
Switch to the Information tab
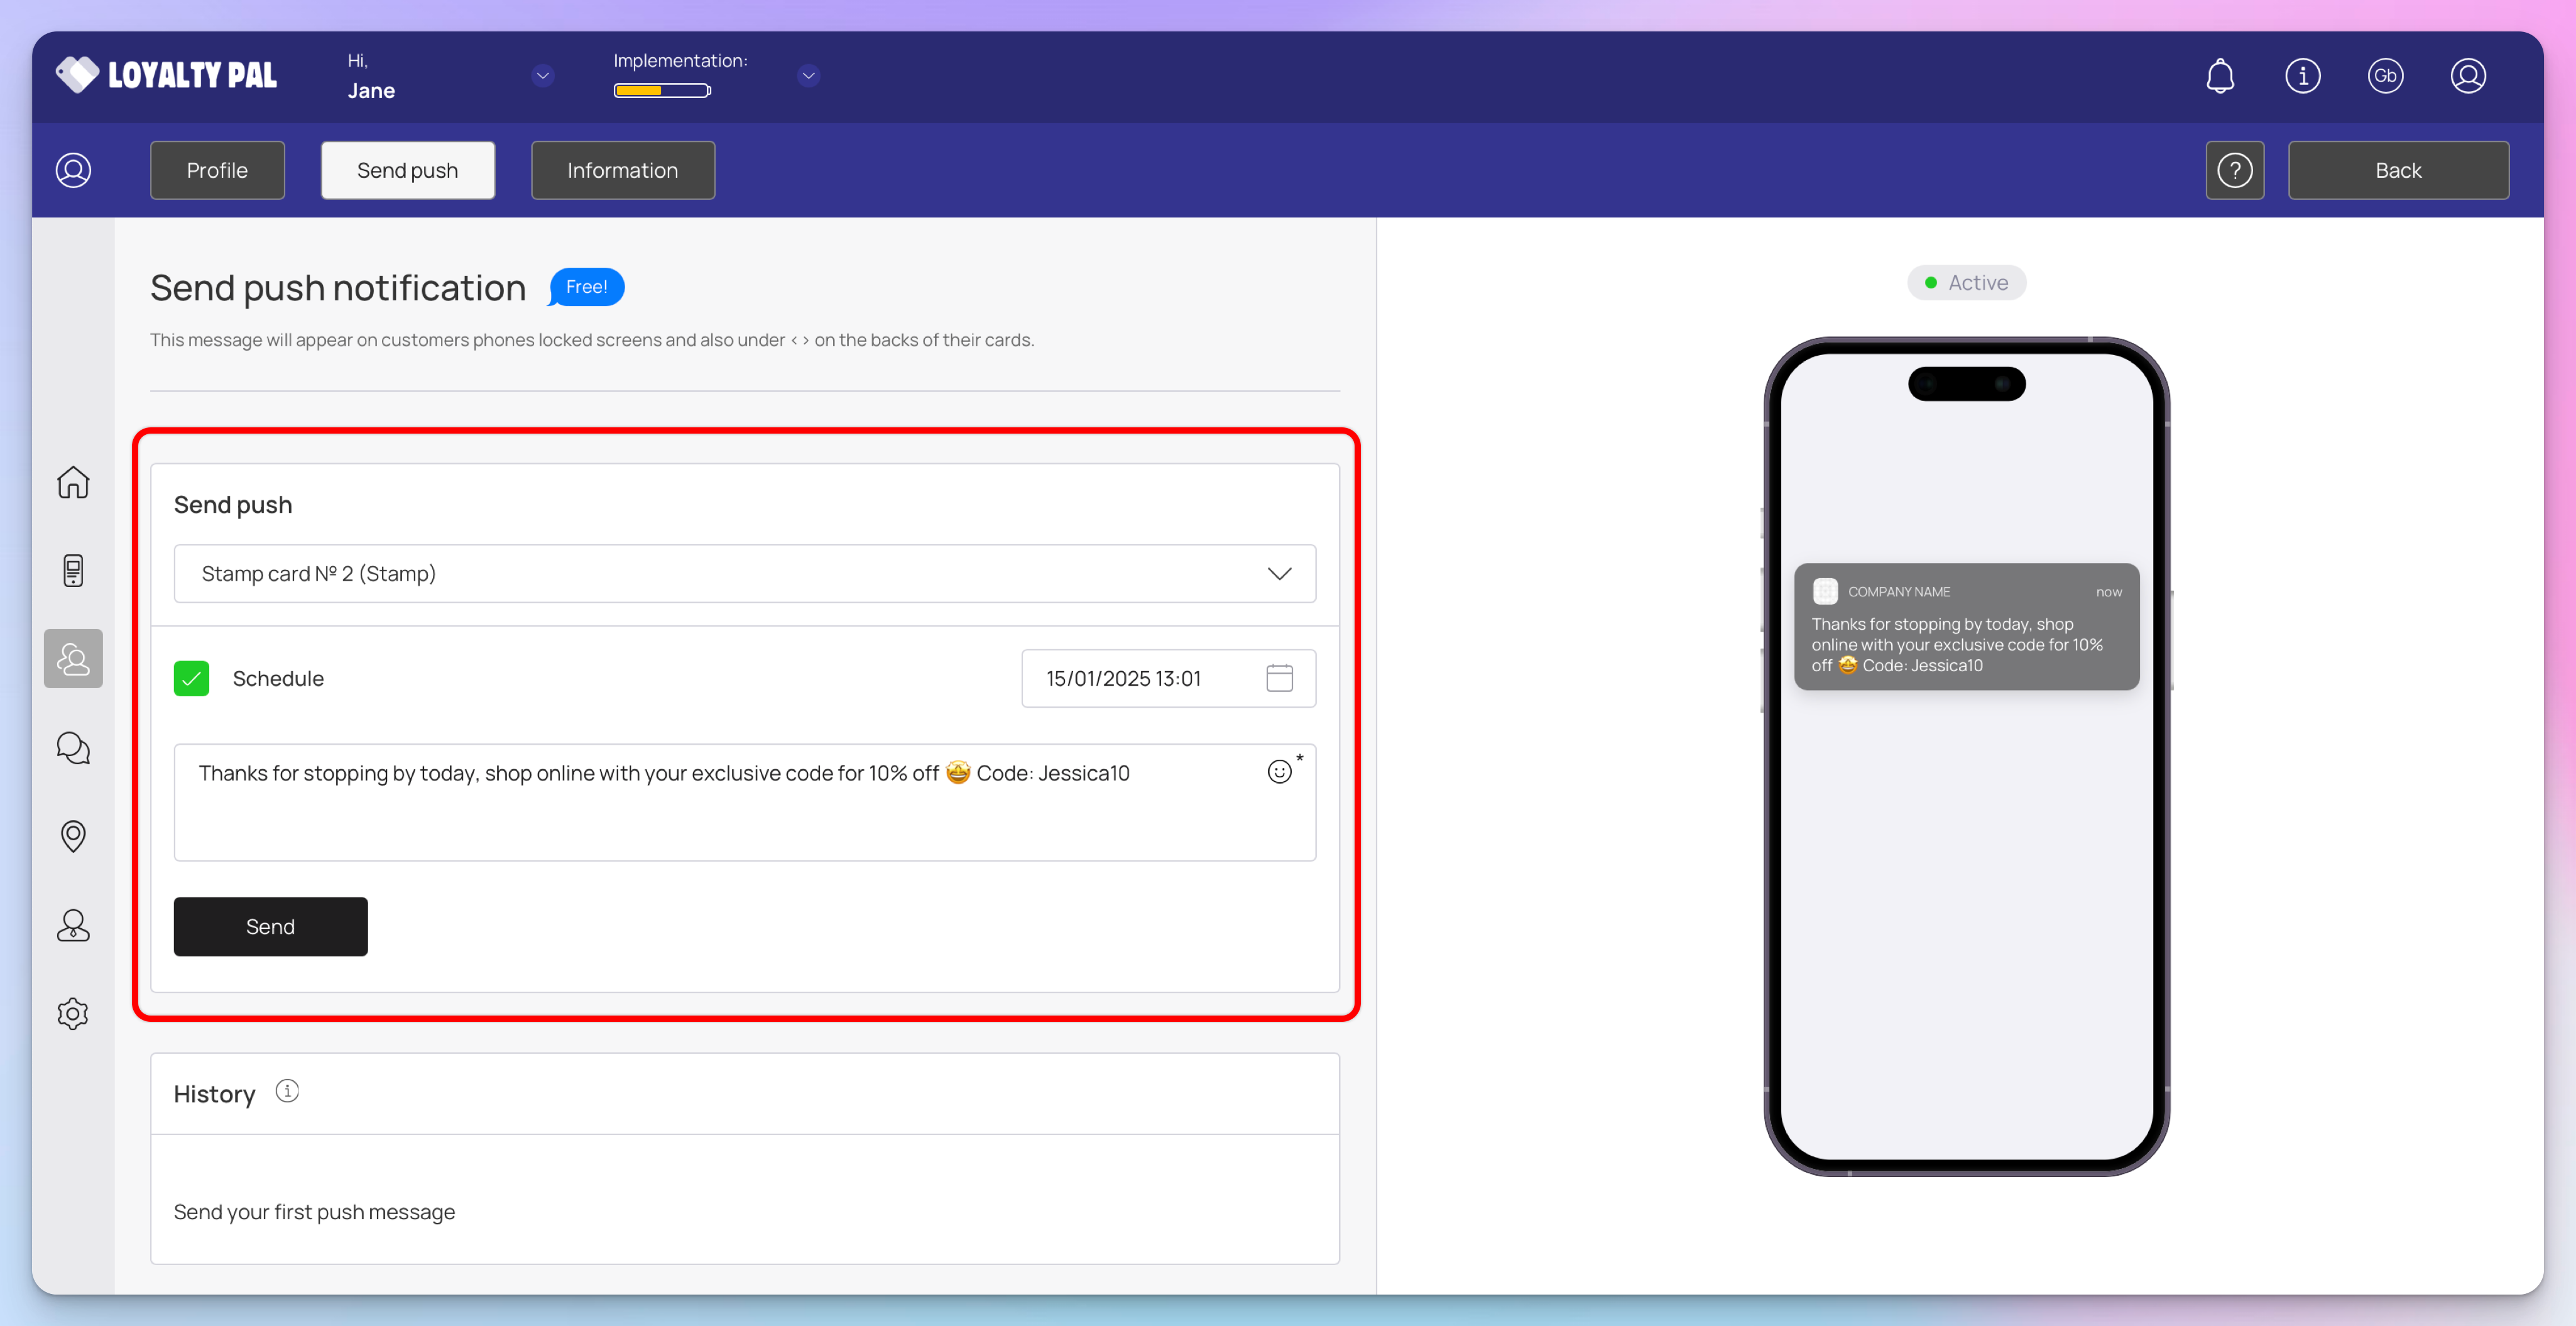[622, 170]
